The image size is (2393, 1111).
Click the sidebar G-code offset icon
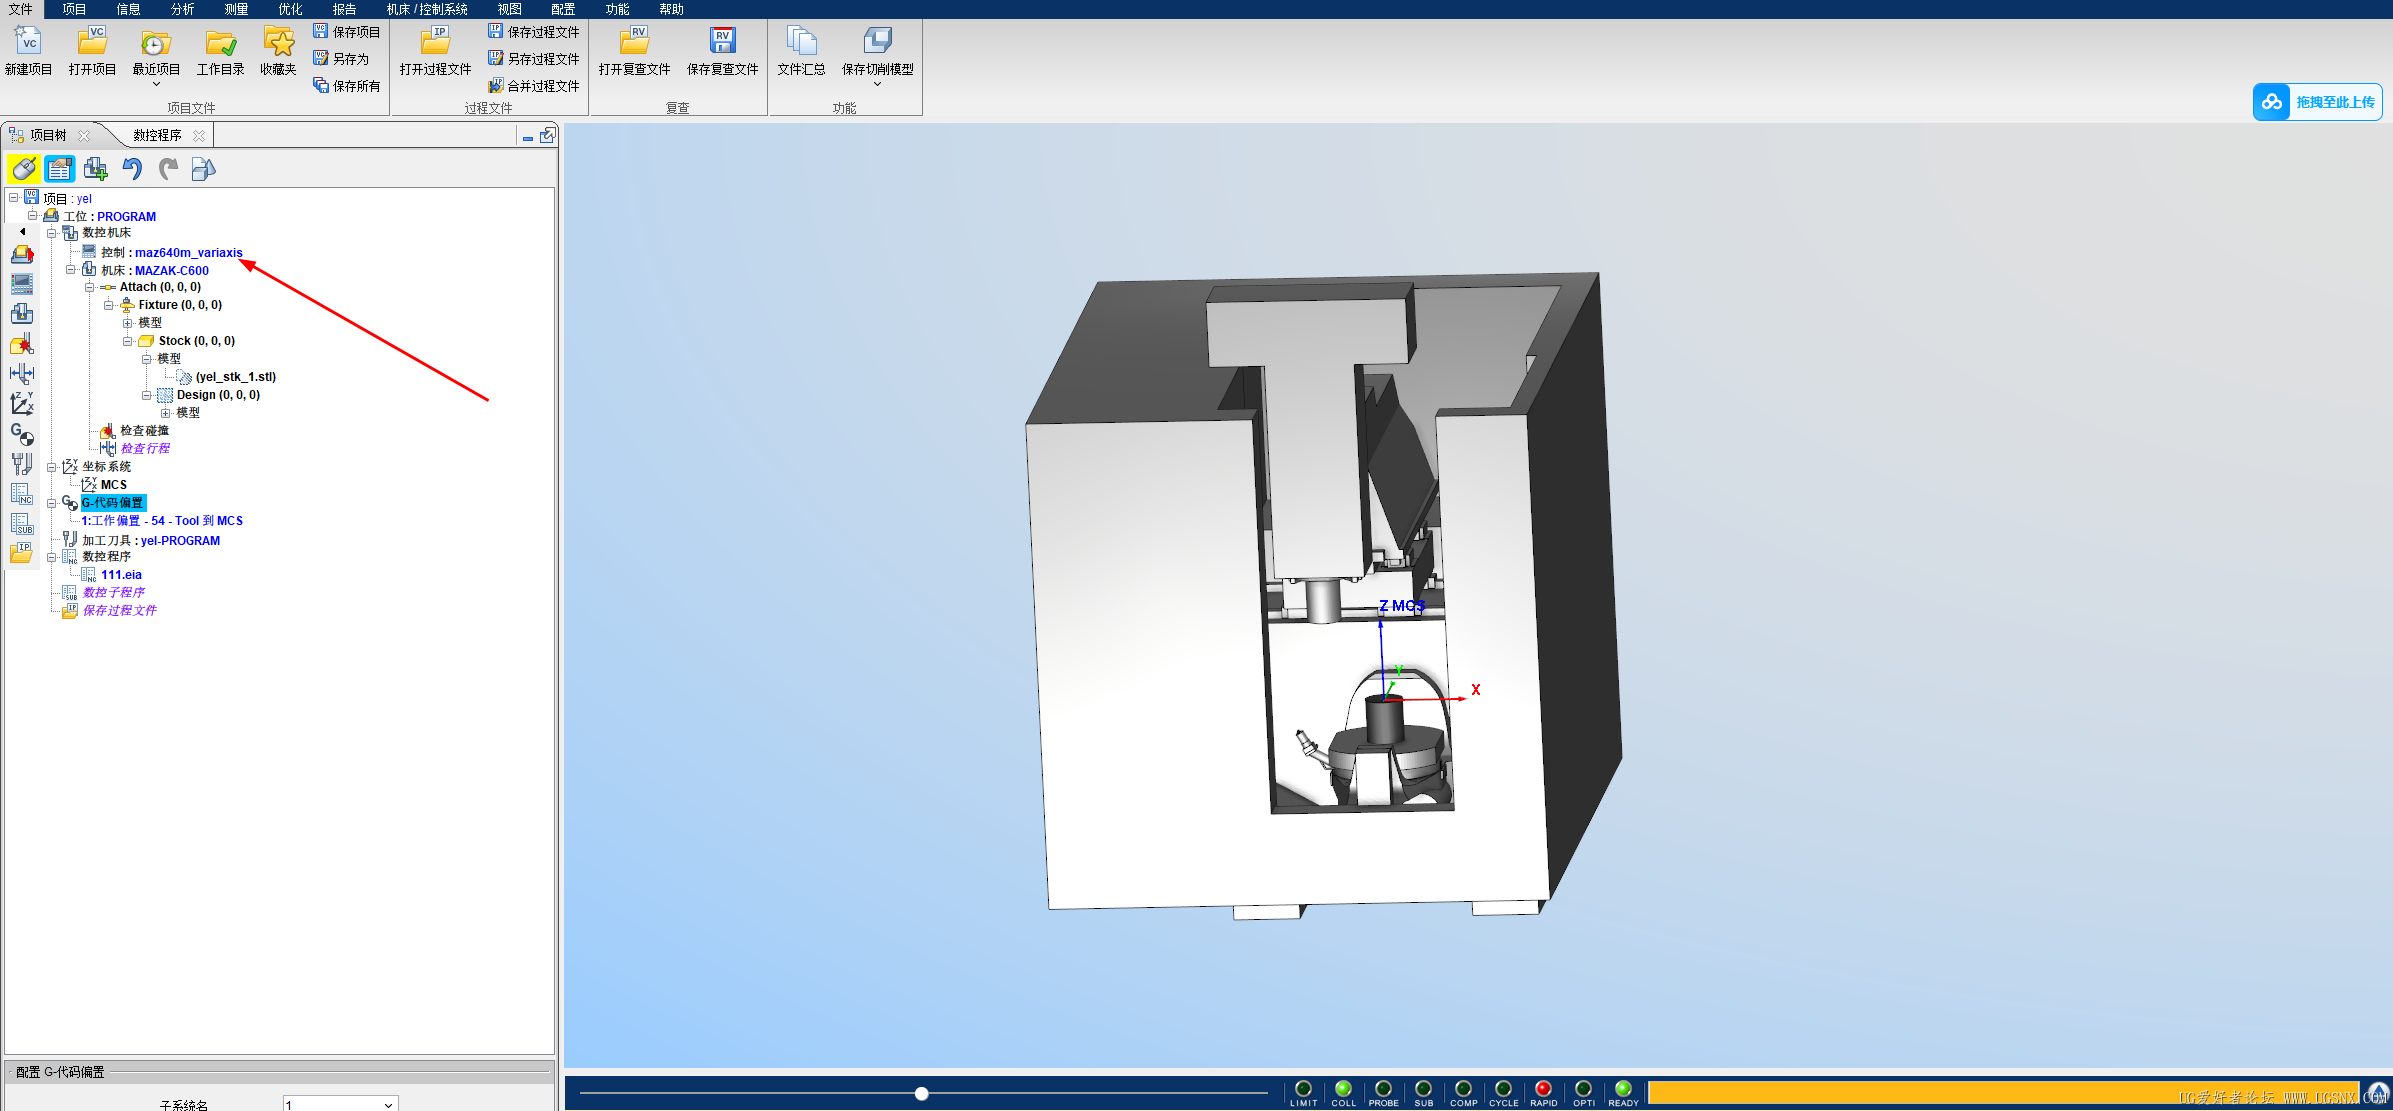(22, 434)
